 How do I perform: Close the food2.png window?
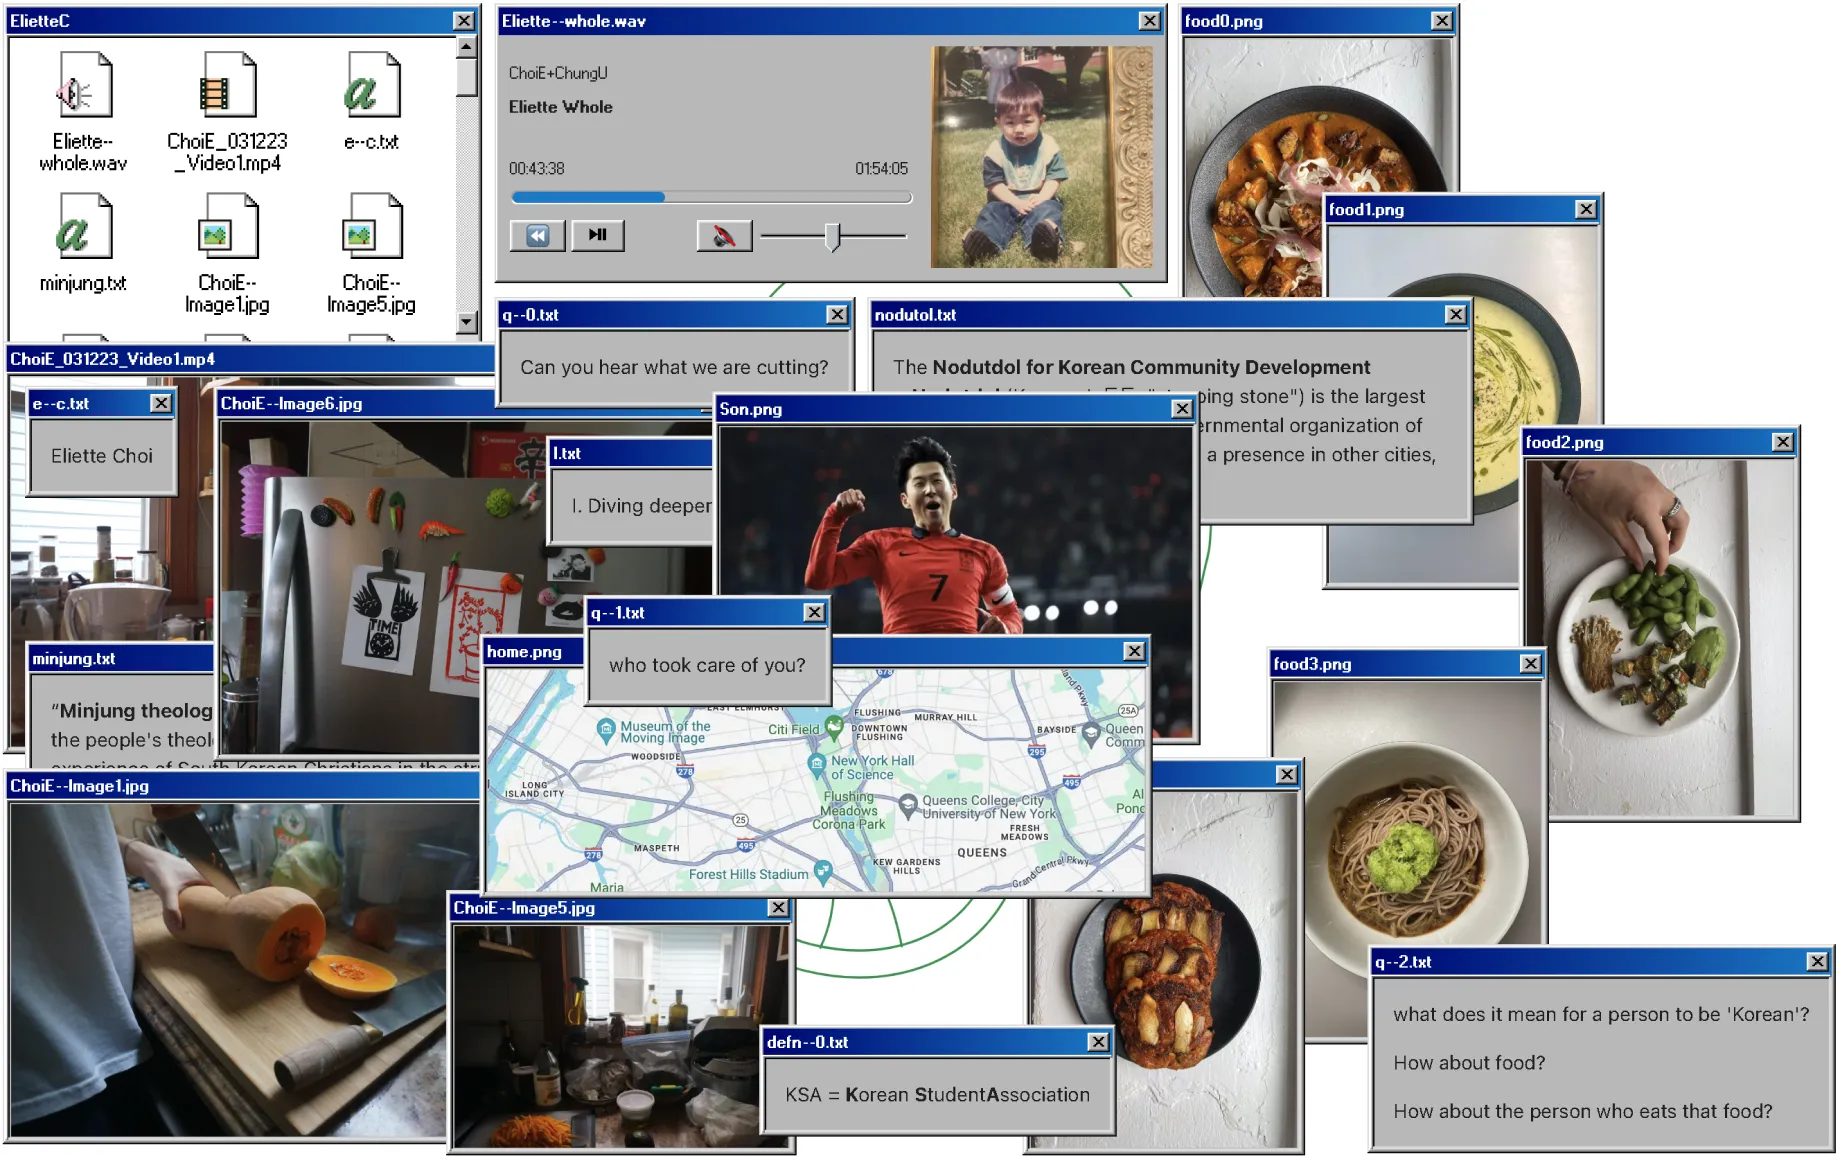tap(1783, 442)
